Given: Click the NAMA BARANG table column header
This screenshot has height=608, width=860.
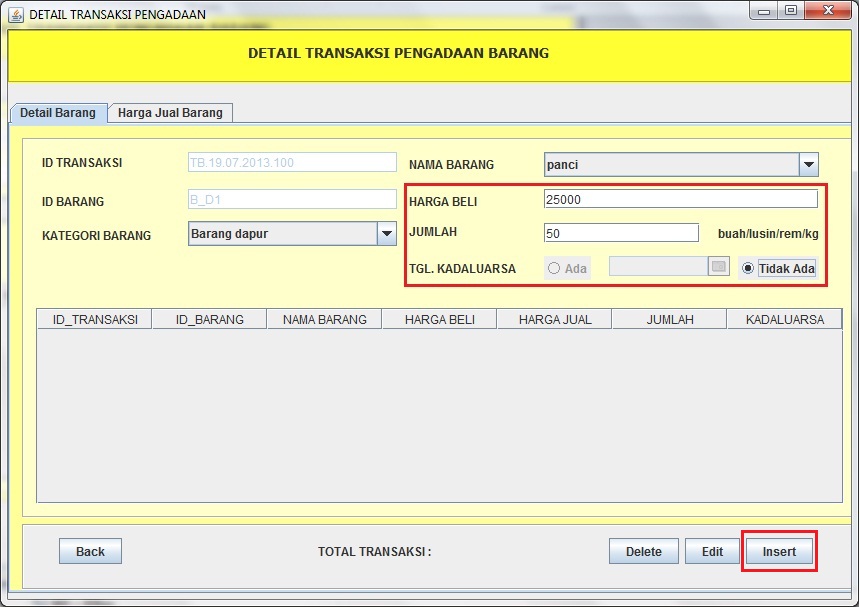Looking at the screenshot, I should [324, 318].
